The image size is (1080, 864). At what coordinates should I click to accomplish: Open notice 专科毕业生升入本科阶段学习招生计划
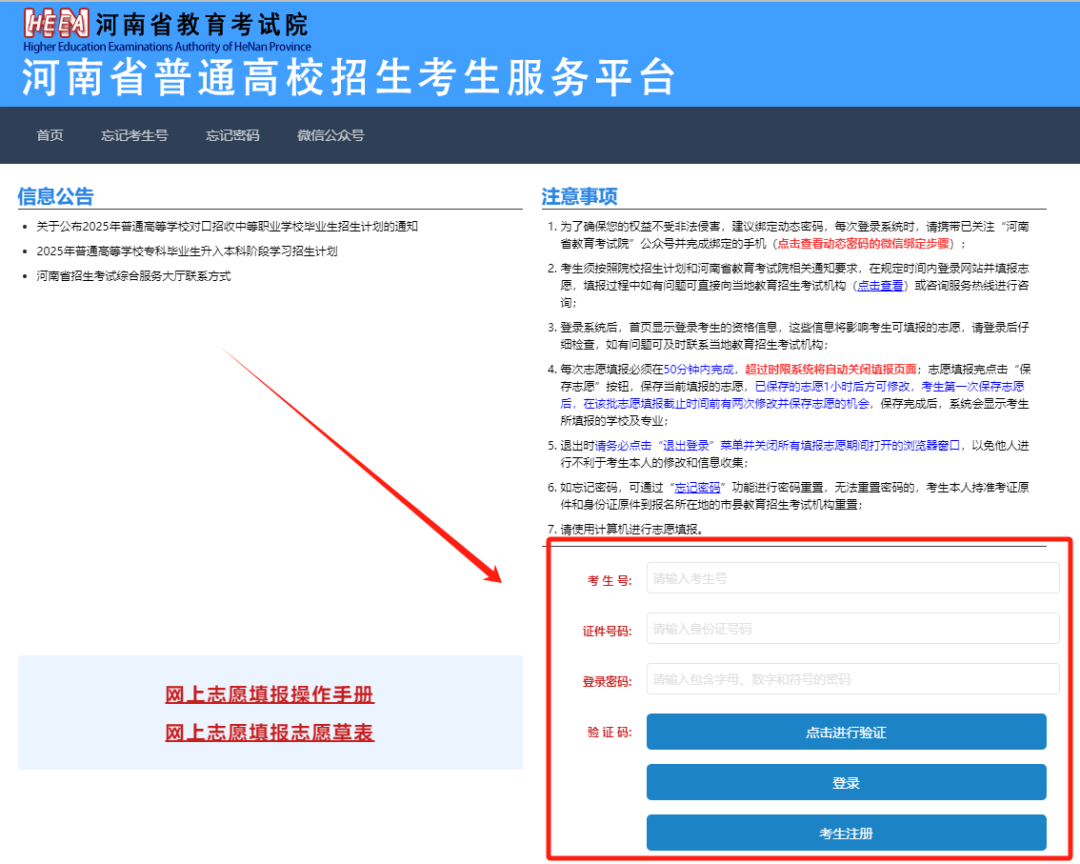(187, 251)
